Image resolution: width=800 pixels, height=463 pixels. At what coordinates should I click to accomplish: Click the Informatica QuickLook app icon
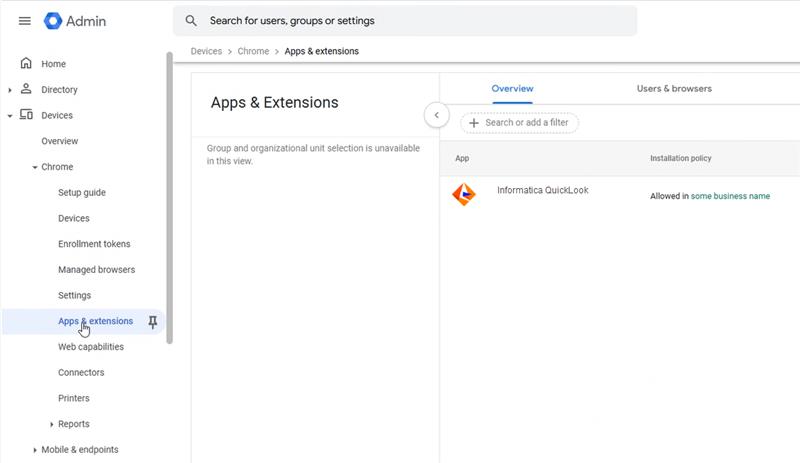coord(464,194)
